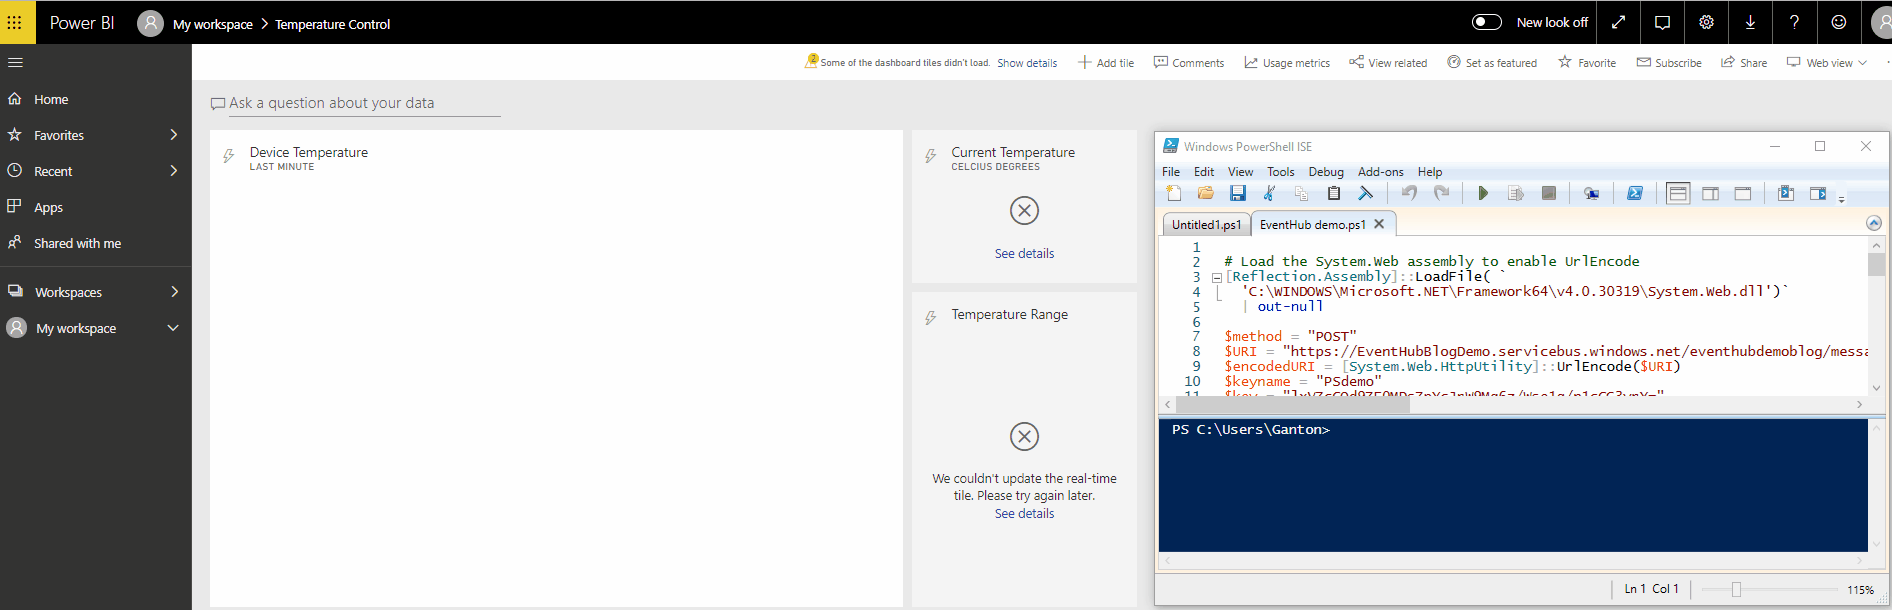Screen dimensions: 1892x610
Task: Open Usage metrics for the dashboard
Action: [x=1287, y=63]
